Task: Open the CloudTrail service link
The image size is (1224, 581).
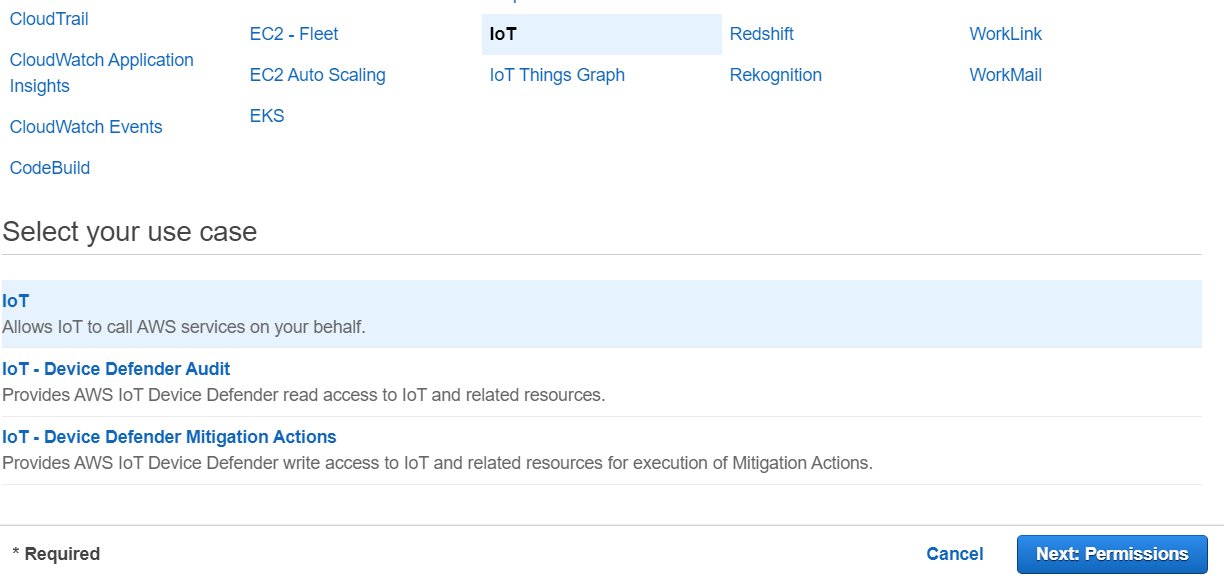Action: click(x=49, y=19)
